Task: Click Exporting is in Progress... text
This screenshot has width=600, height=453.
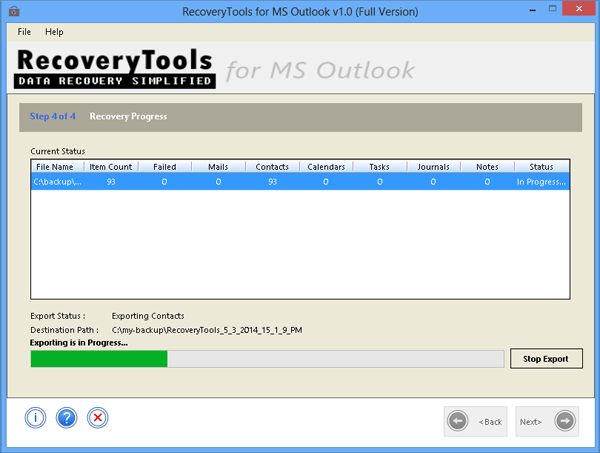Action: coord(79,342)
